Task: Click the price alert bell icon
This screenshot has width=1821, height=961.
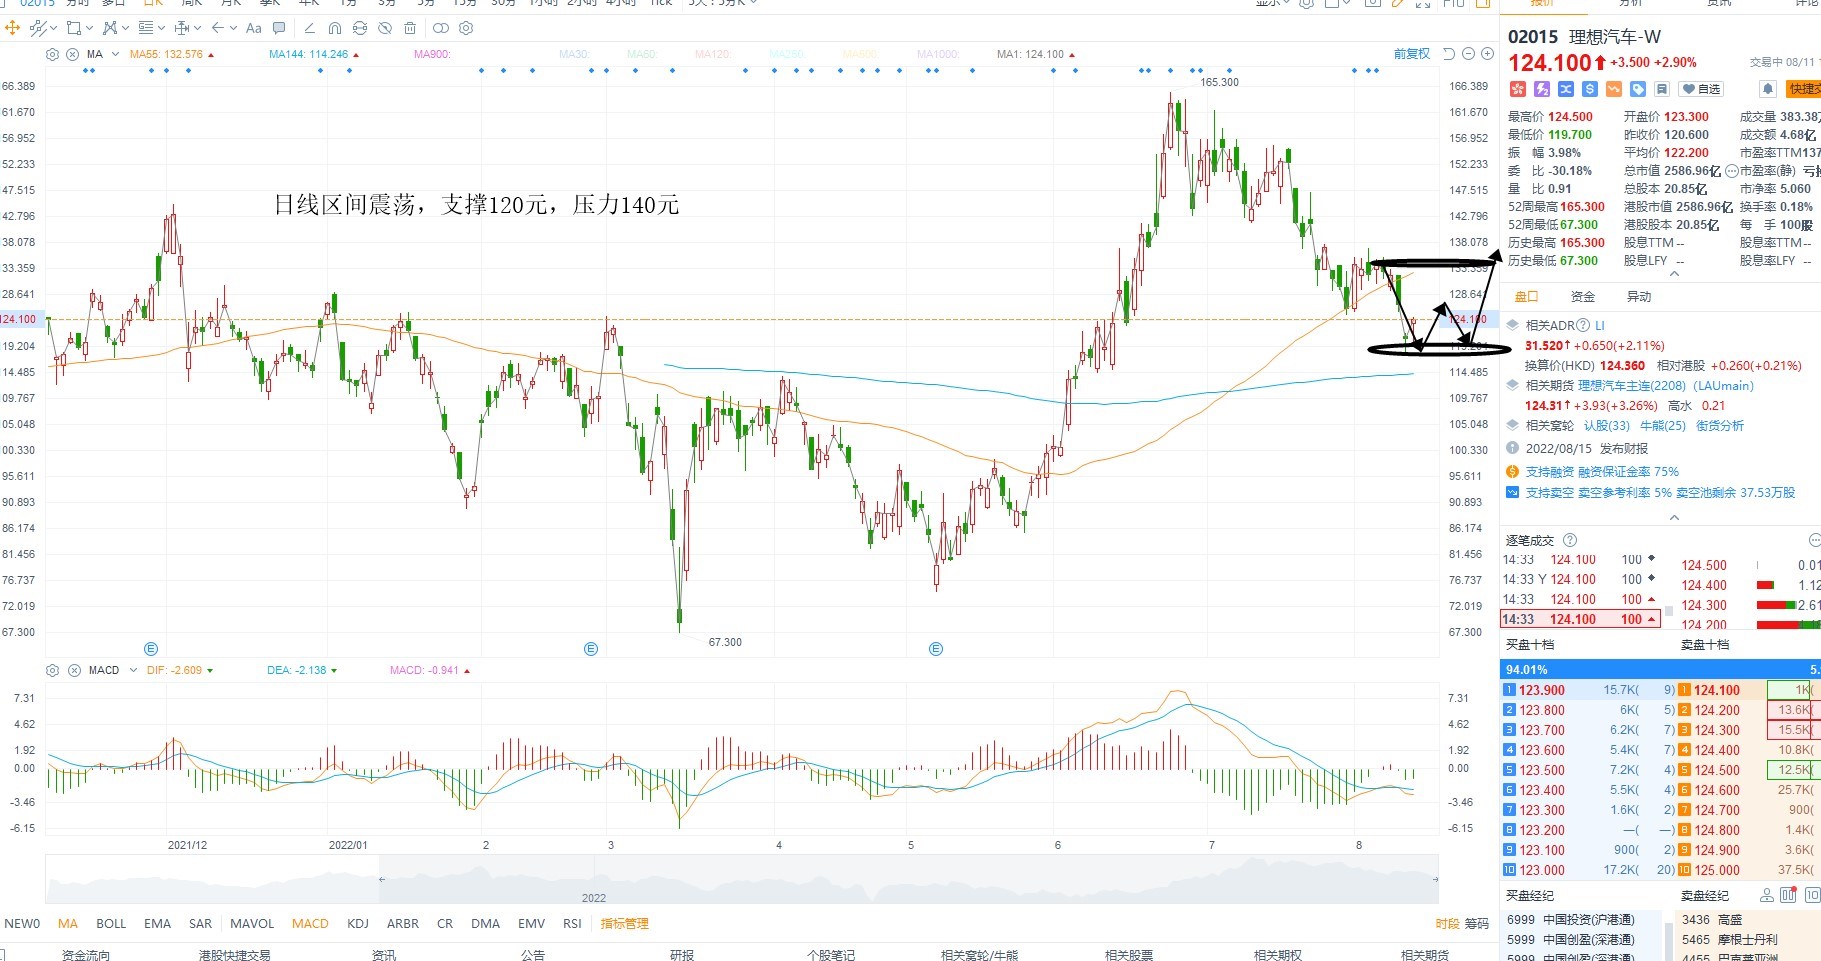Action: tap(1768, 89)
